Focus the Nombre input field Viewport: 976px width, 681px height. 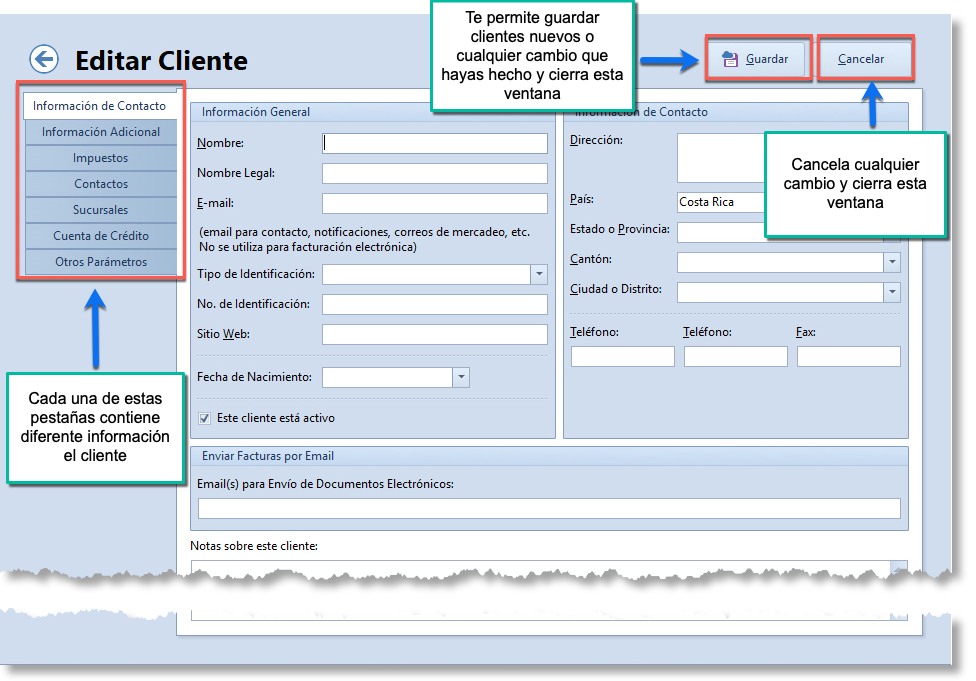coord(434,143)
